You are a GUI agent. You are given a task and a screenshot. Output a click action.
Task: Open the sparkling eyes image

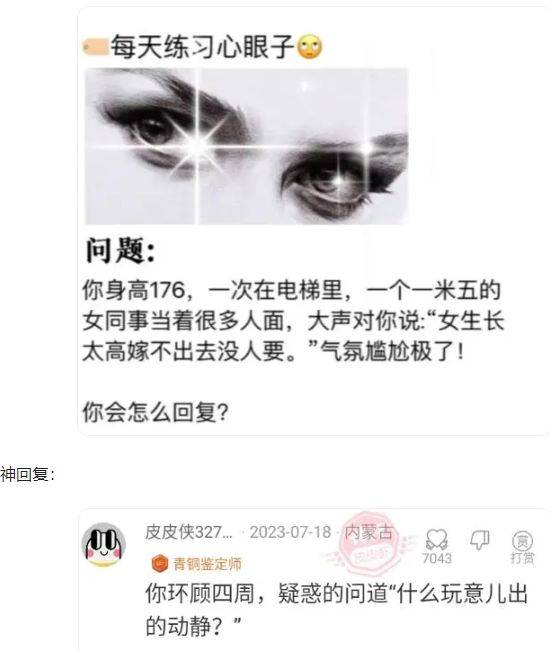point(246,146)
